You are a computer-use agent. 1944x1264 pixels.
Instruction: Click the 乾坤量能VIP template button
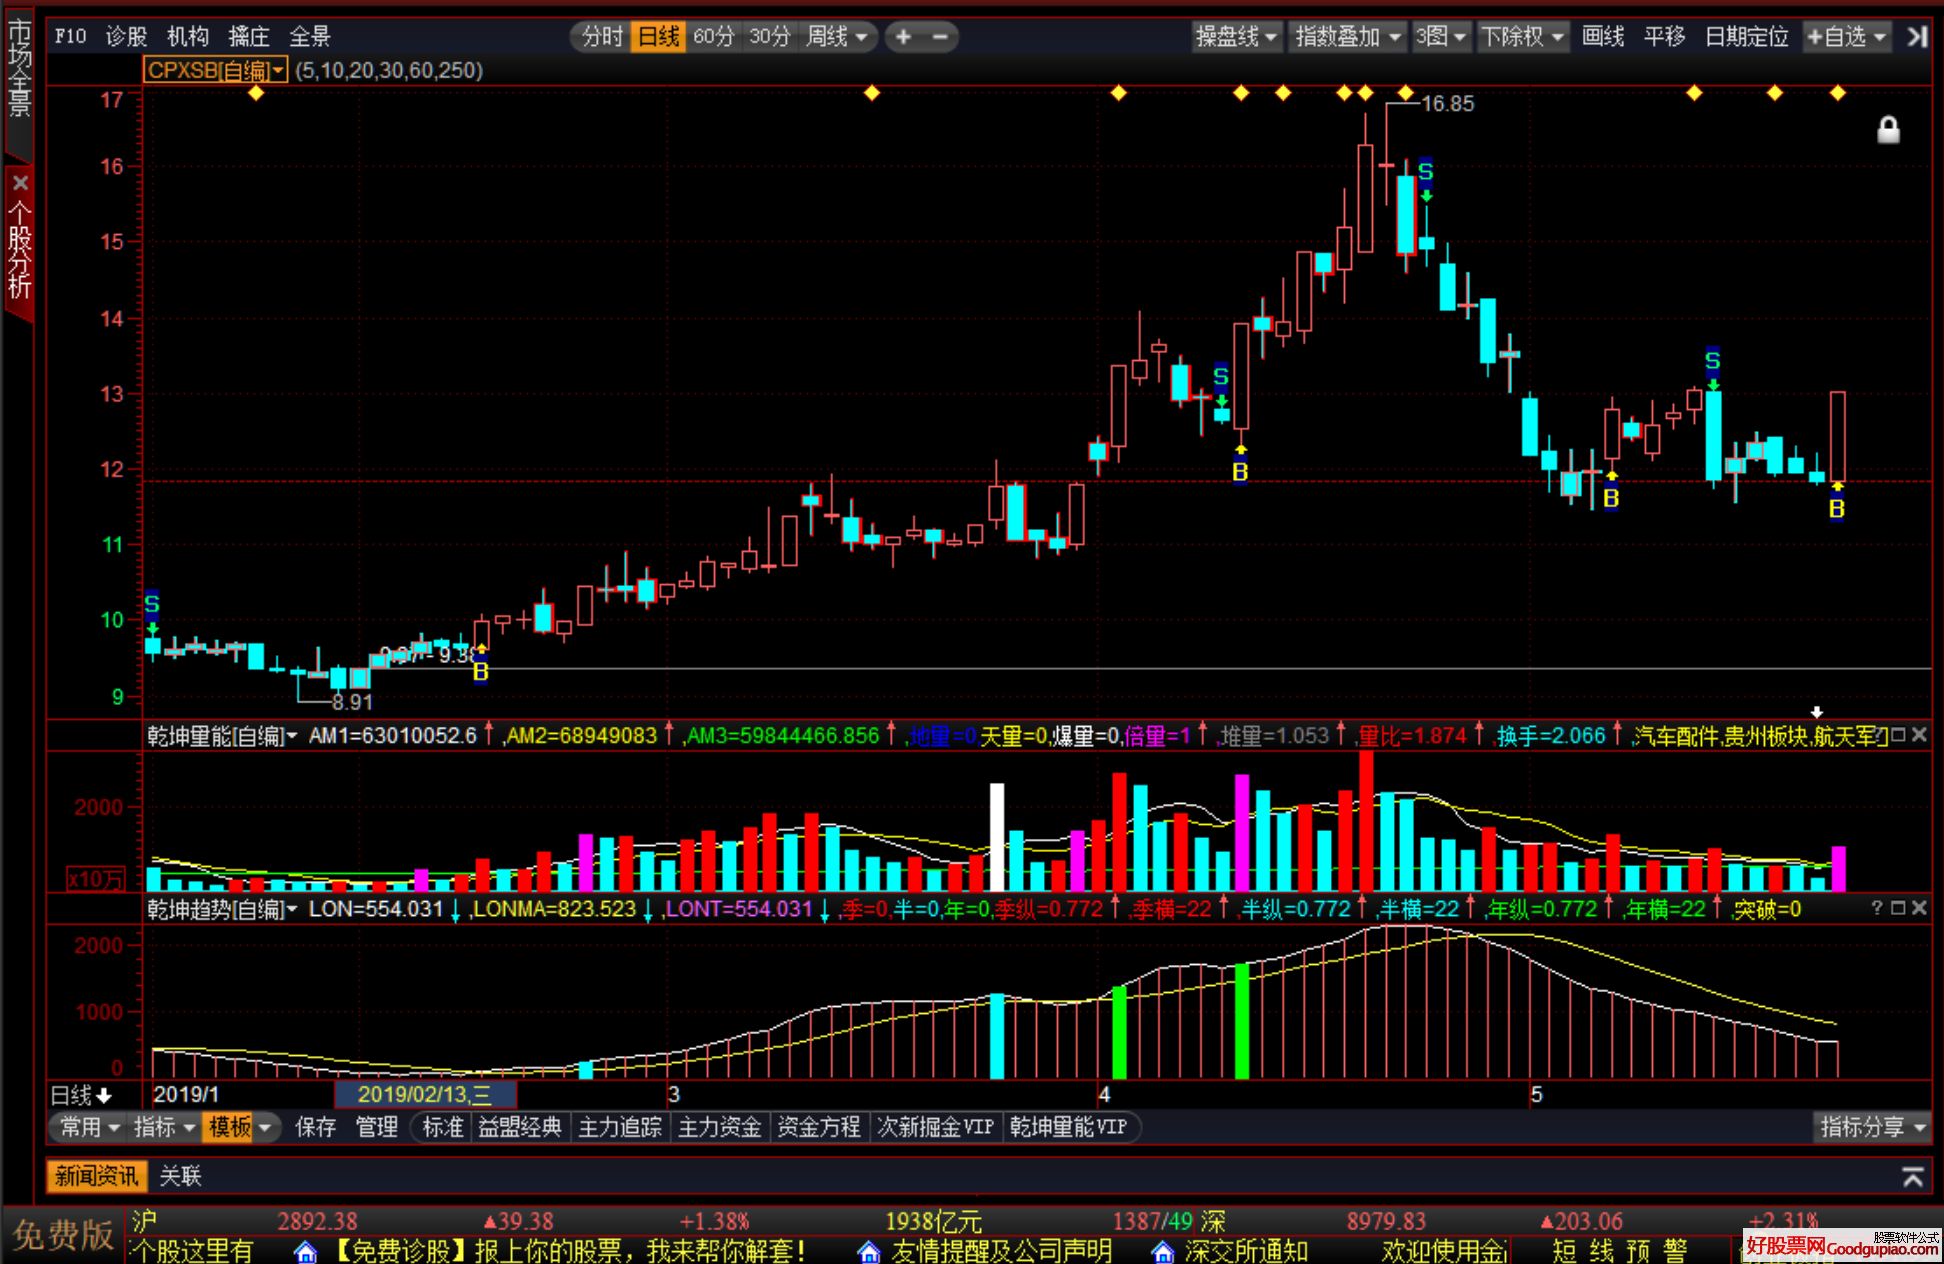(x=1068, y=1127)
